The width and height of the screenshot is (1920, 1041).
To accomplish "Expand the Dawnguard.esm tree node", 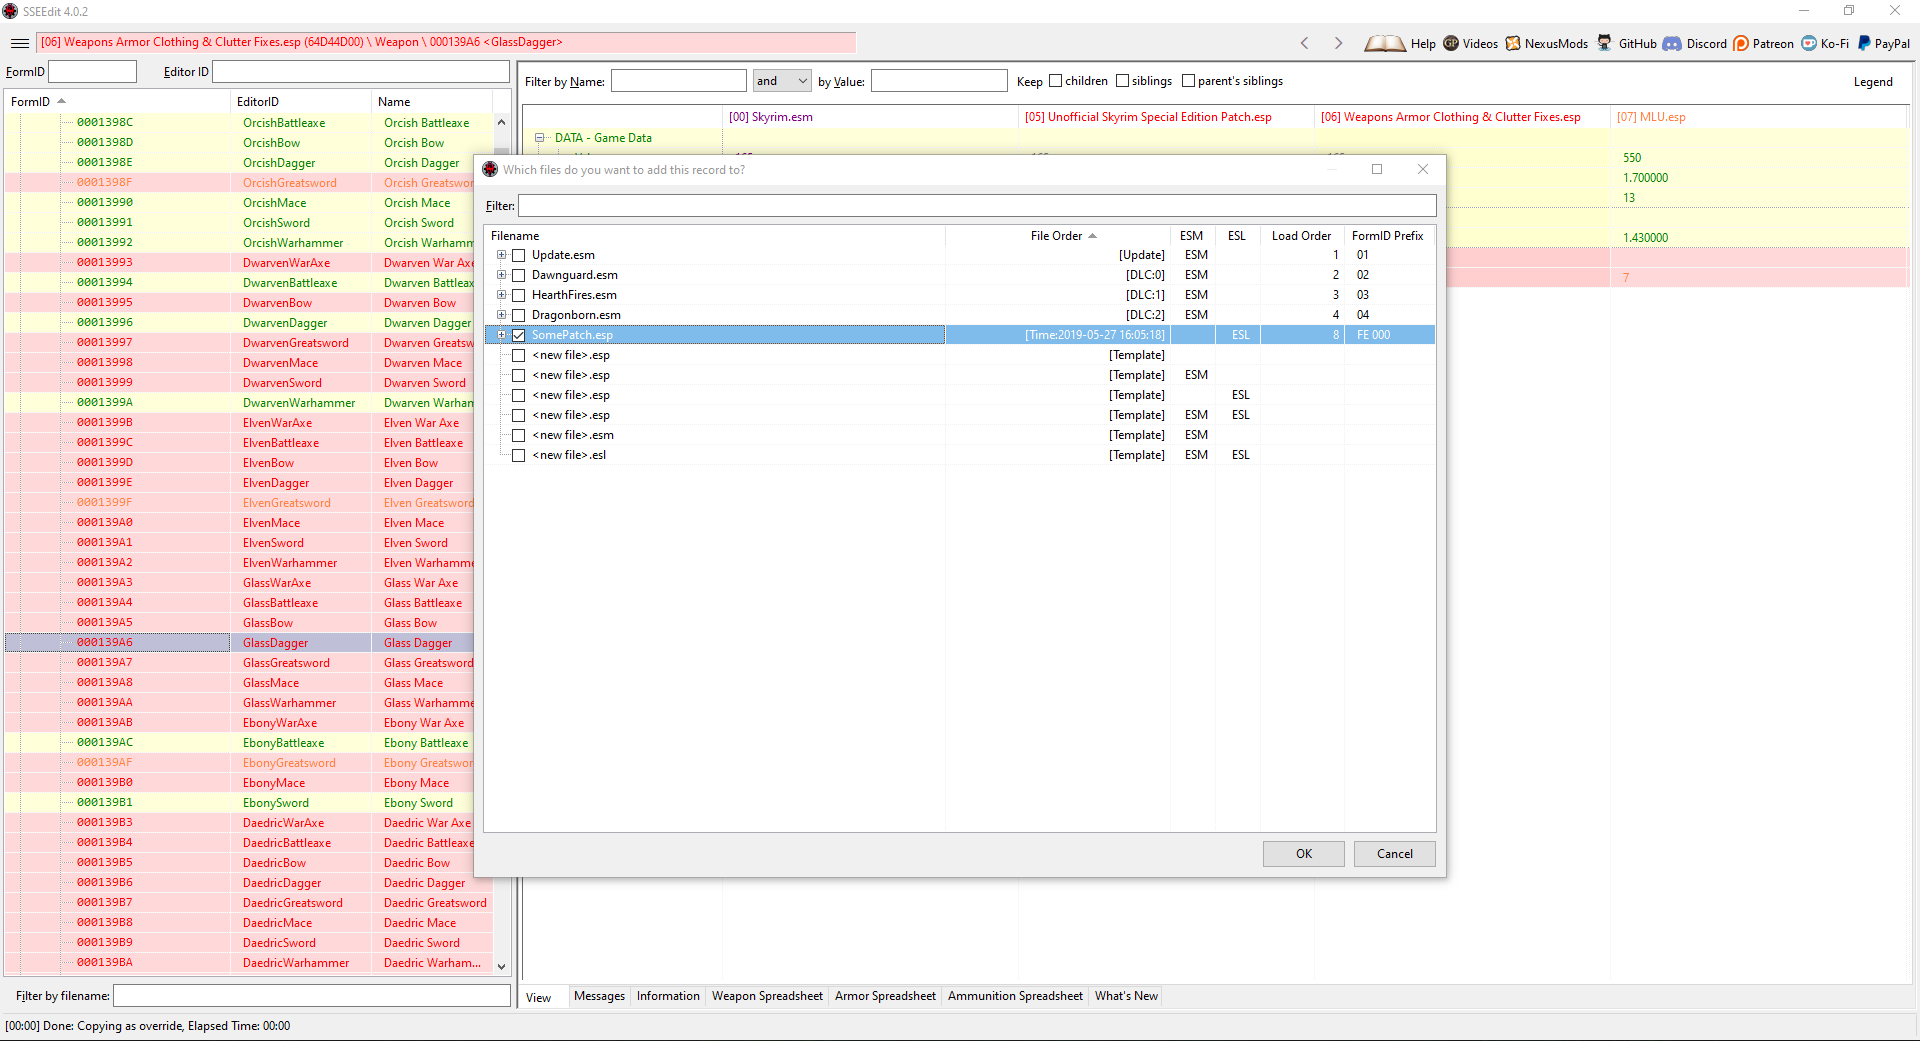I will pyautogui.click(x=502, y=275).
